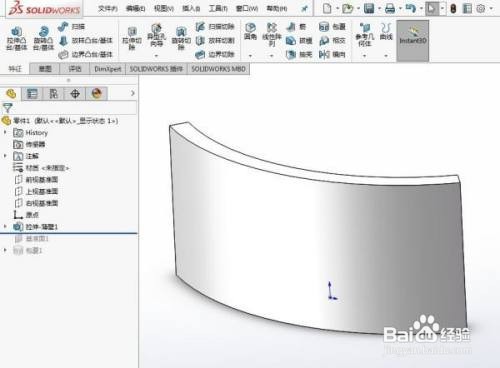The width and height of the screenshot is (500, 368).
Task: Pin the menu bar with pushpin
Action: point(304,9)
